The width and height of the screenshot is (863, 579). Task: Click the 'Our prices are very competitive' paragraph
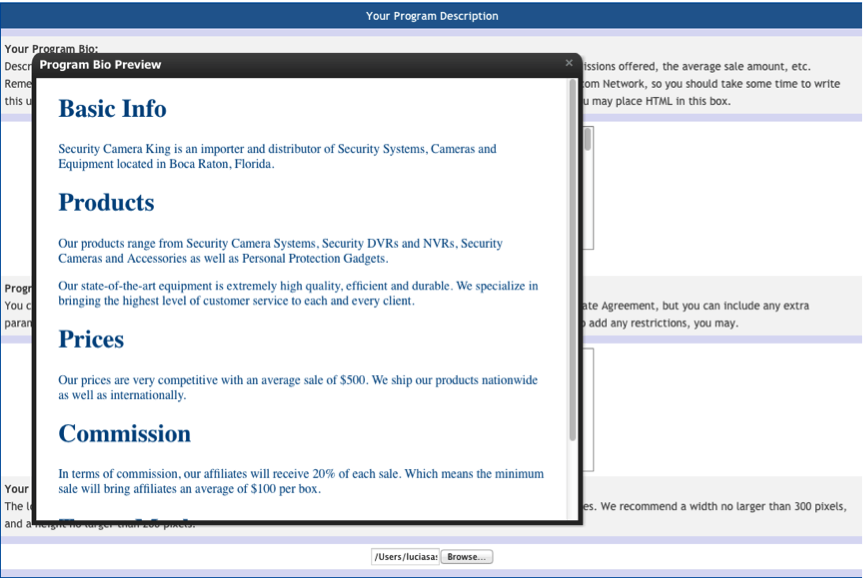(298, 387)
